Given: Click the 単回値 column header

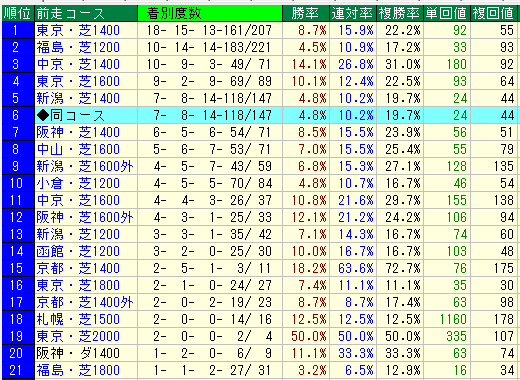Looking at the screenshot, I should [x=447, y=13].
